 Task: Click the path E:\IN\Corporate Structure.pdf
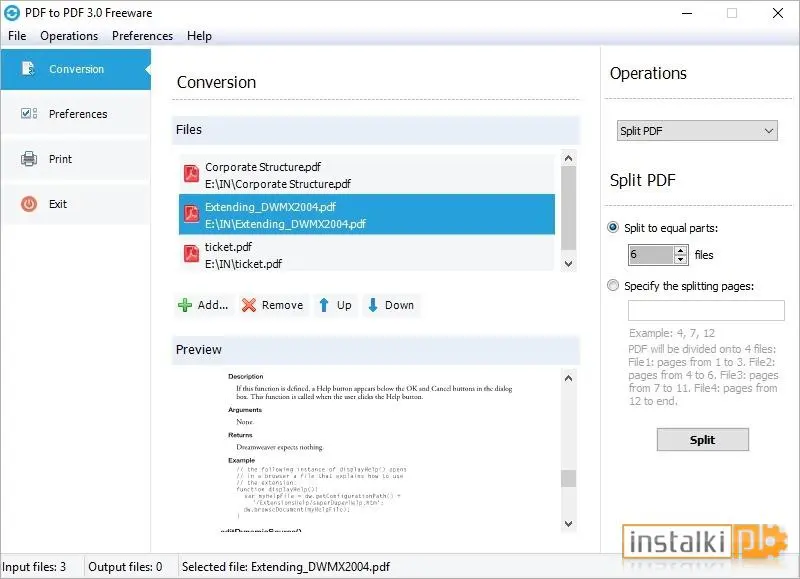pyautogui.click(x=278, y=184)
